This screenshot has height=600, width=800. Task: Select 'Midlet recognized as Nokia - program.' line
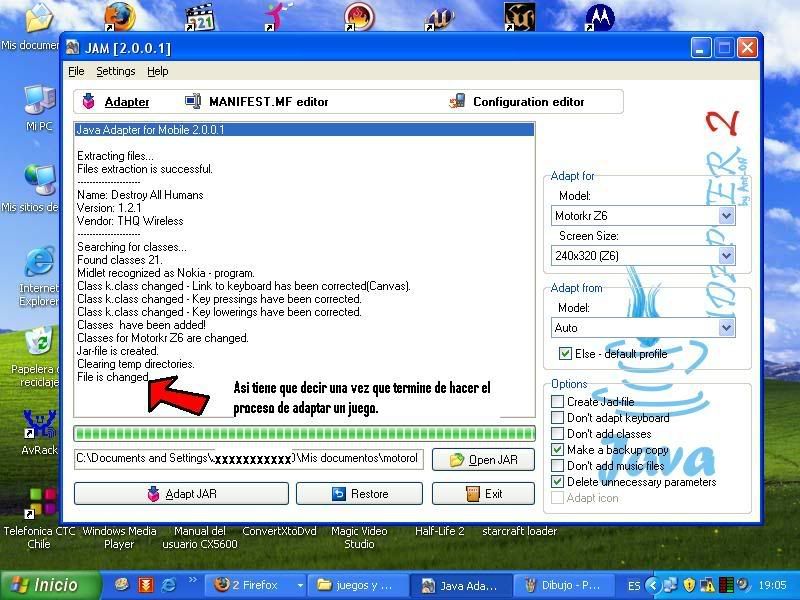[x=165, y=273]
